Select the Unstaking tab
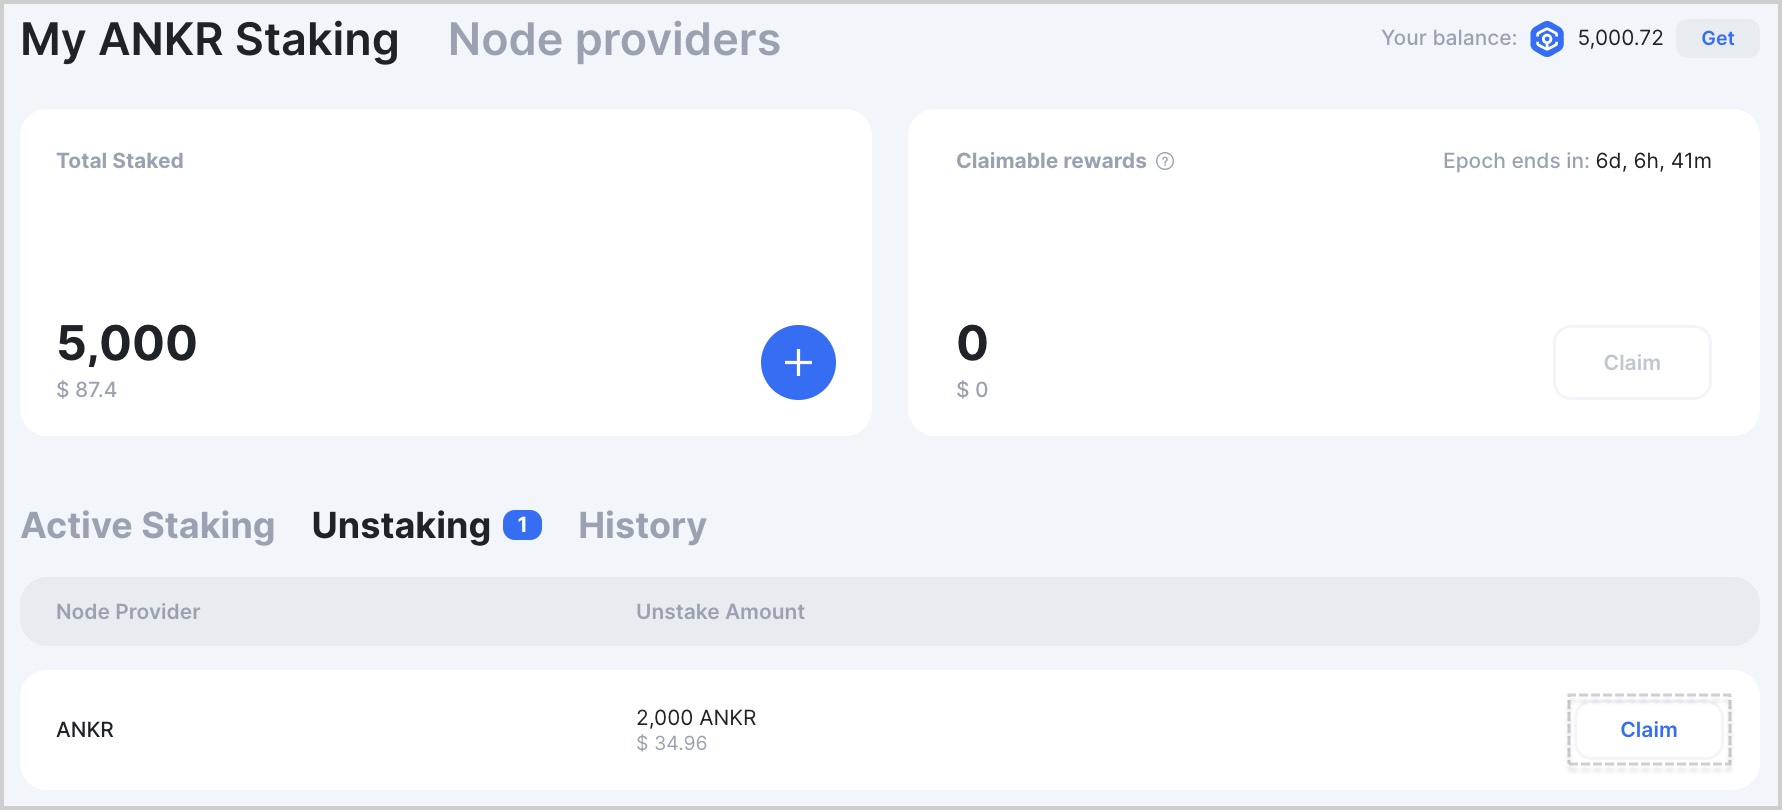Viewport: 1782px width, 810px height. 401,525
